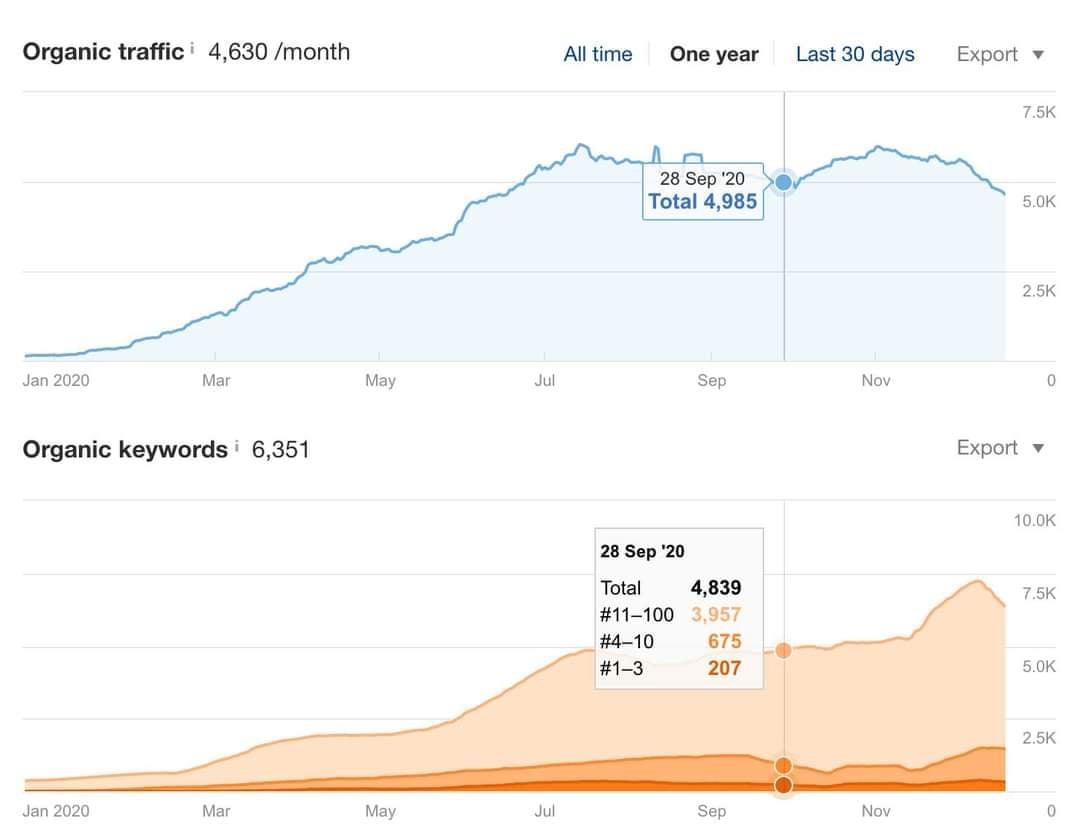Click '28 Sep '20' date in keywords tooltip
The width and height of the screenshot is (1080, 827).
click(642, 551)
